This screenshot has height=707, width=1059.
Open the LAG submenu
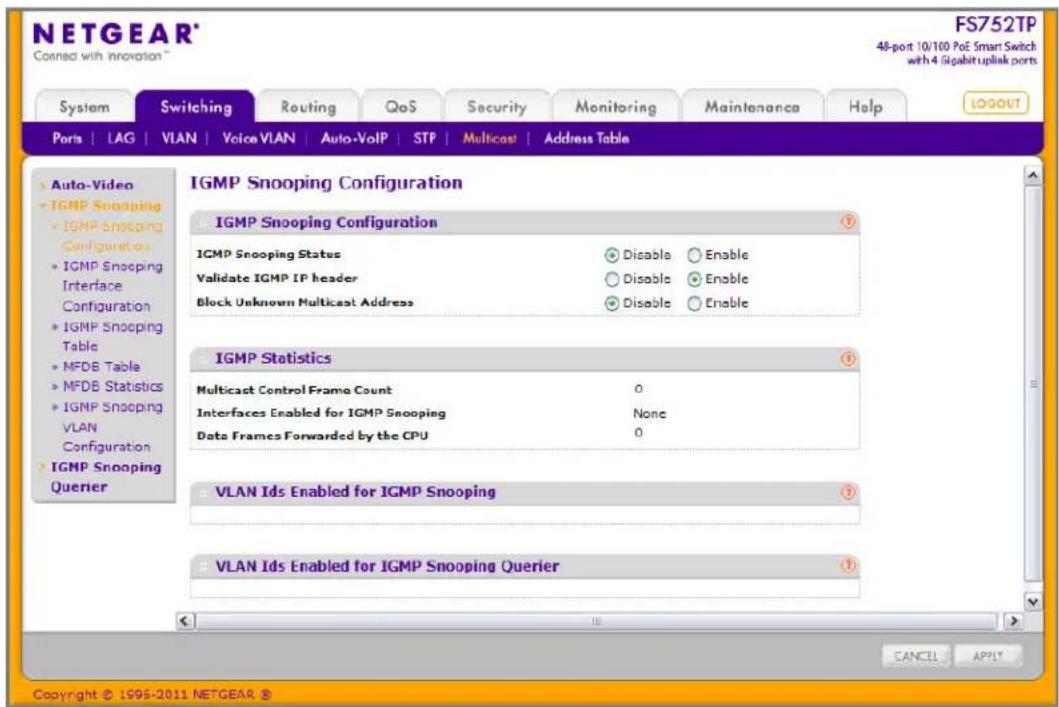tap(121, 138)
